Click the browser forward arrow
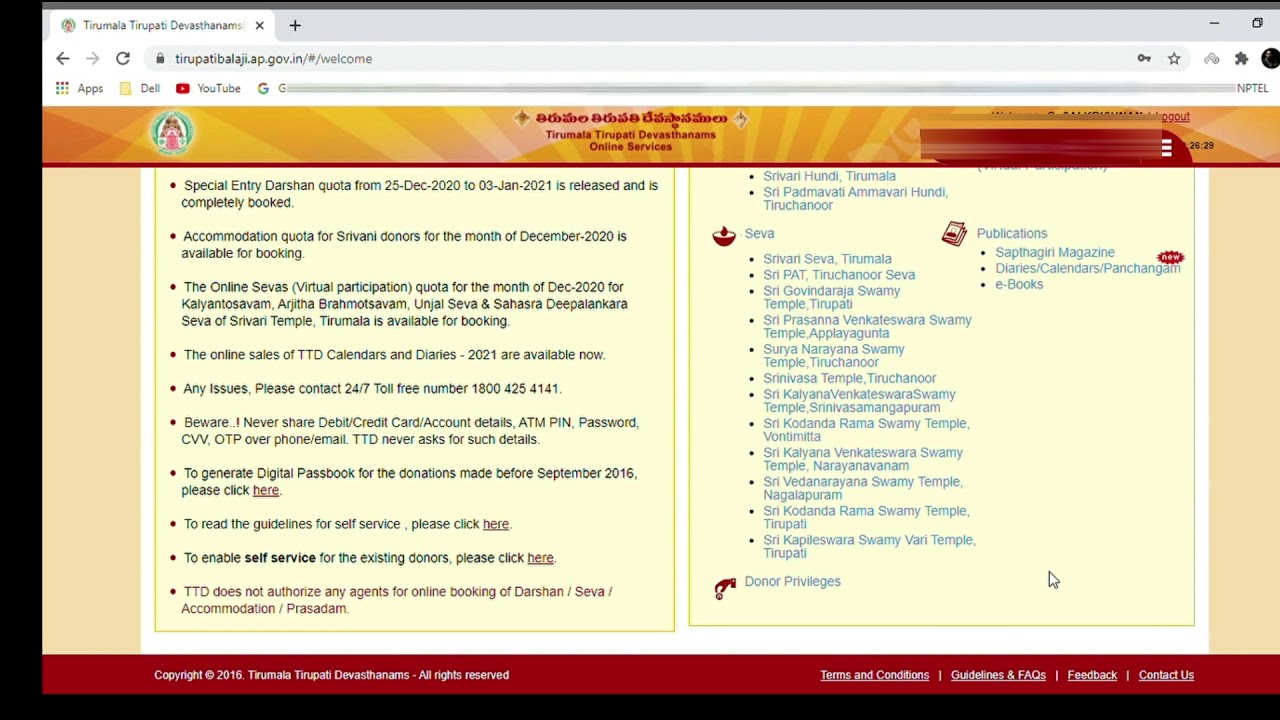 point(93,59)
